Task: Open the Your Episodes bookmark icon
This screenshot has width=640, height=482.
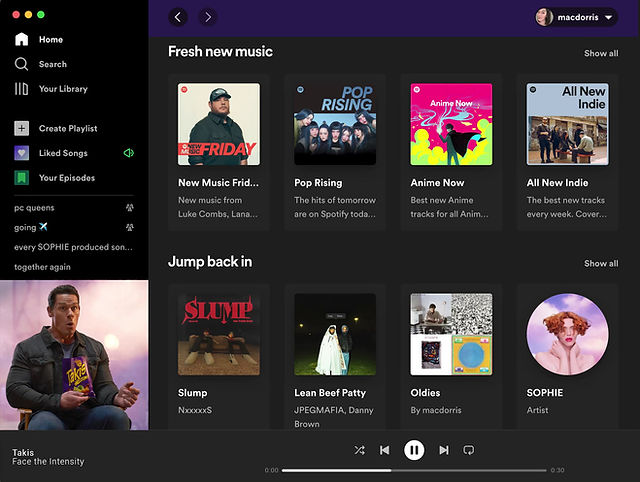Action: [x=22, y=178]
